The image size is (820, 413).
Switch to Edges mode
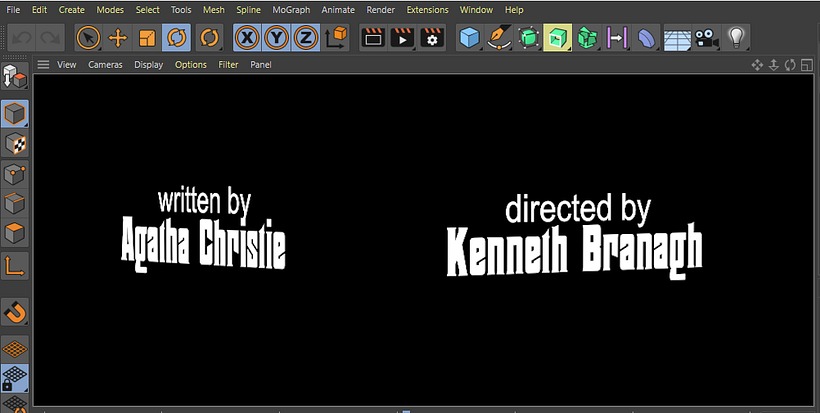coord(15,203)
